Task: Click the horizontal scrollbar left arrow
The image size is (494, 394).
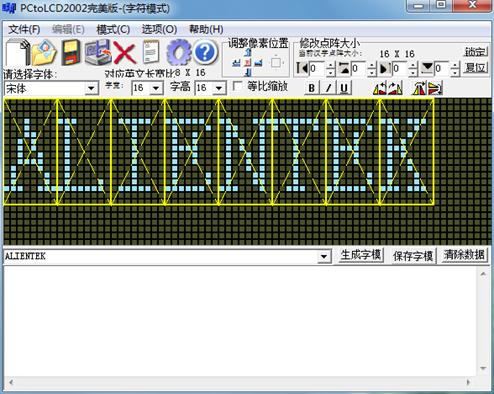Action: pyautogui.click(x=11, y=382)
